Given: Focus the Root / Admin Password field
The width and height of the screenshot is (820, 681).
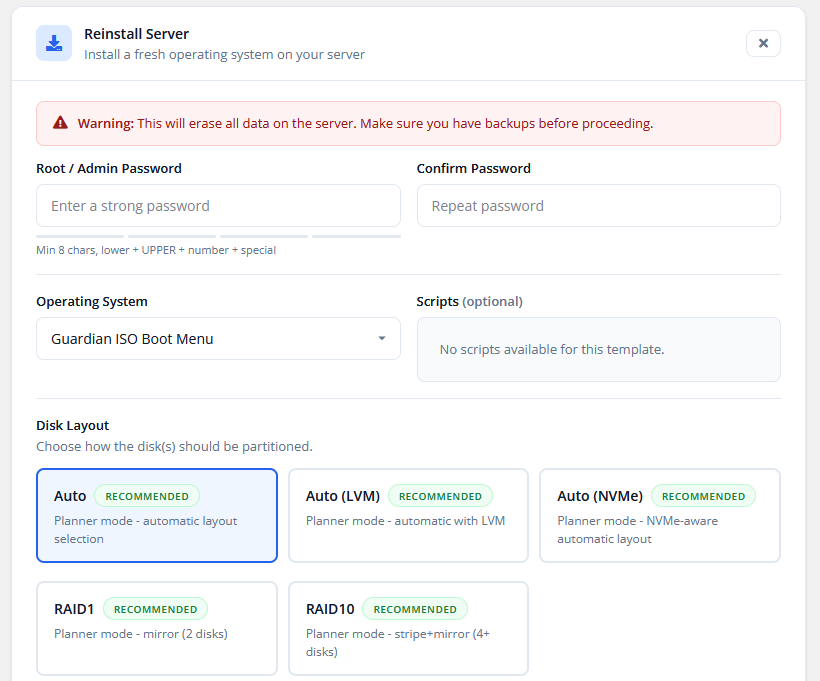Looking at the screenshot, I should 218,206.
